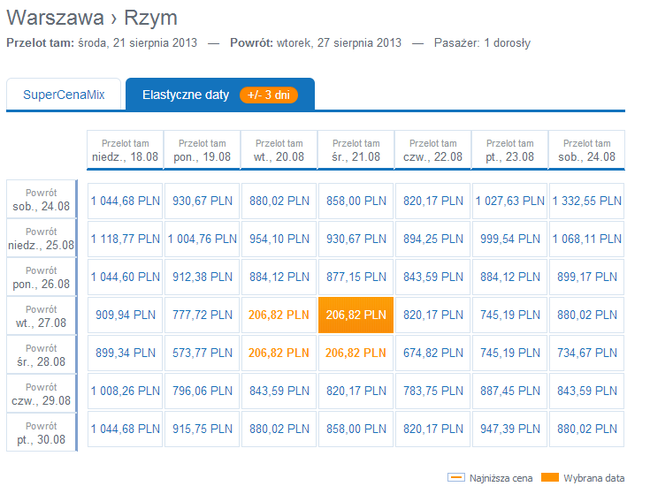Choose the 1 118,77 PLN fare

coord(125,239)
